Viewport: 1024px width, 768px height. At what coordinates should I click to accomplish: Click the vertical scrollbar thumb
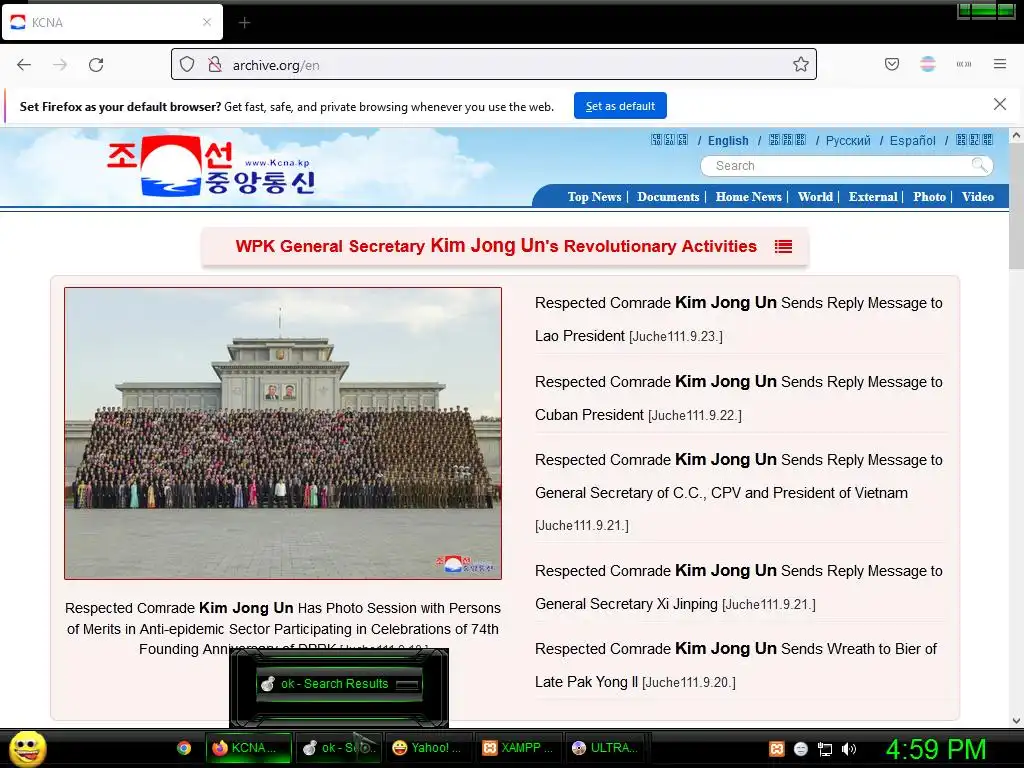1016,206
